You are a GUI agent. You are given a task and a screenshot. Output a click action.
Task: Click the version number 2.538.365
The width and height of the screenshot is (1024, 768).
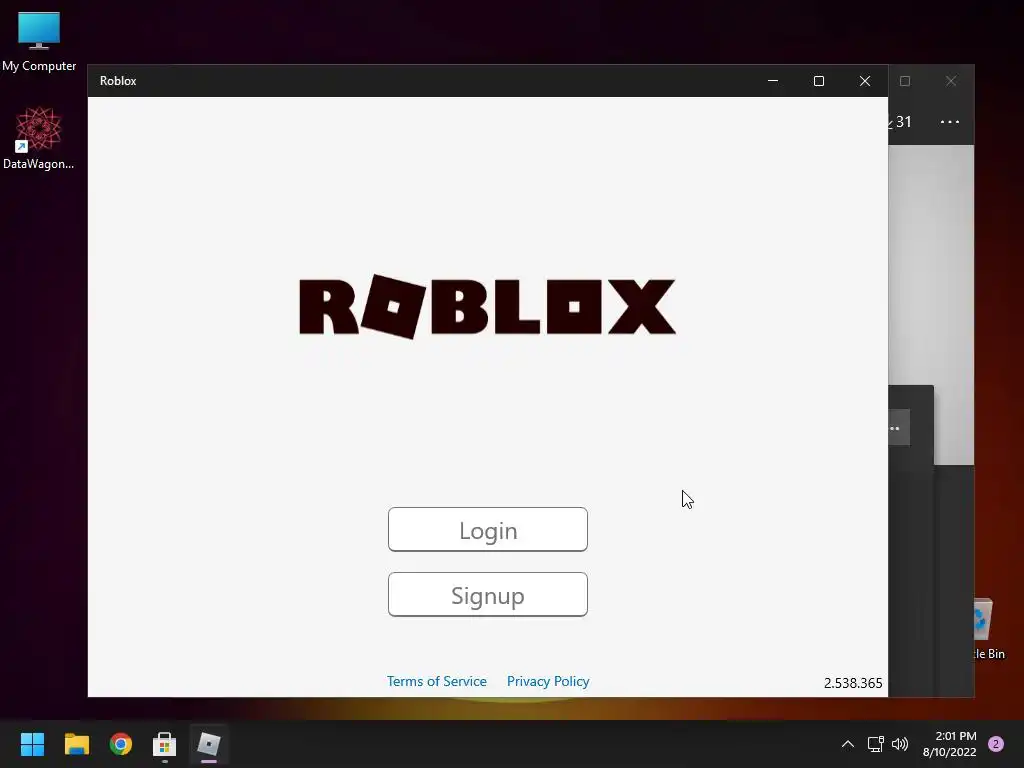(853, 683)
